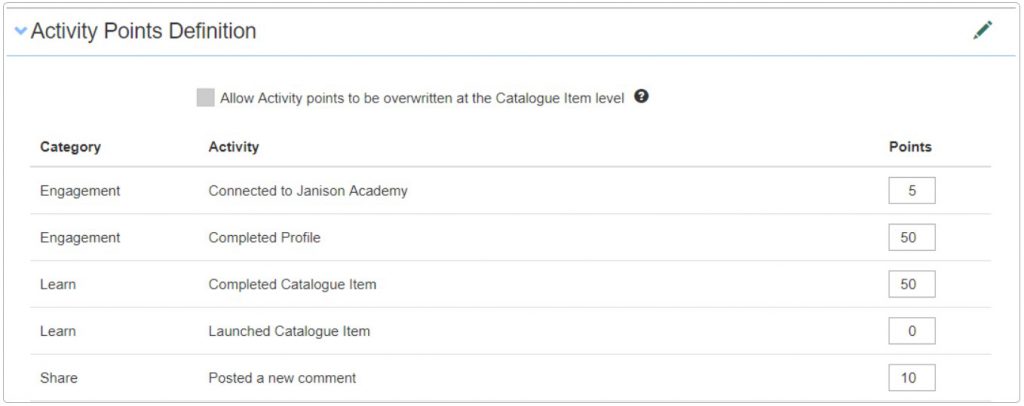Select the Completed Catalogue Item activity
The width and height of the screenshot is (1024, 406).
click(x=292, y=285)
